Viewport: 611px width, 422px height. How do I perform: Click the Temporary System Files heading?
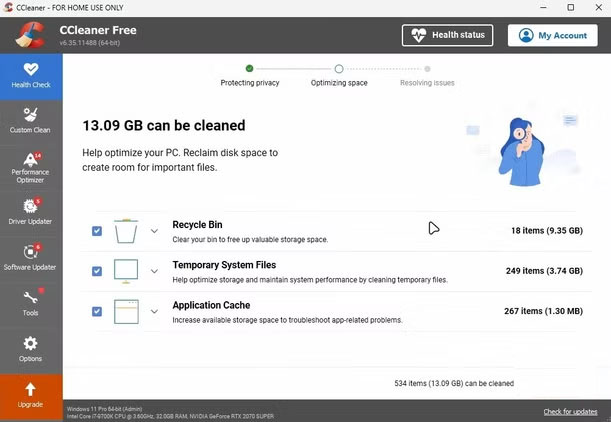click(x=224, y=265)
